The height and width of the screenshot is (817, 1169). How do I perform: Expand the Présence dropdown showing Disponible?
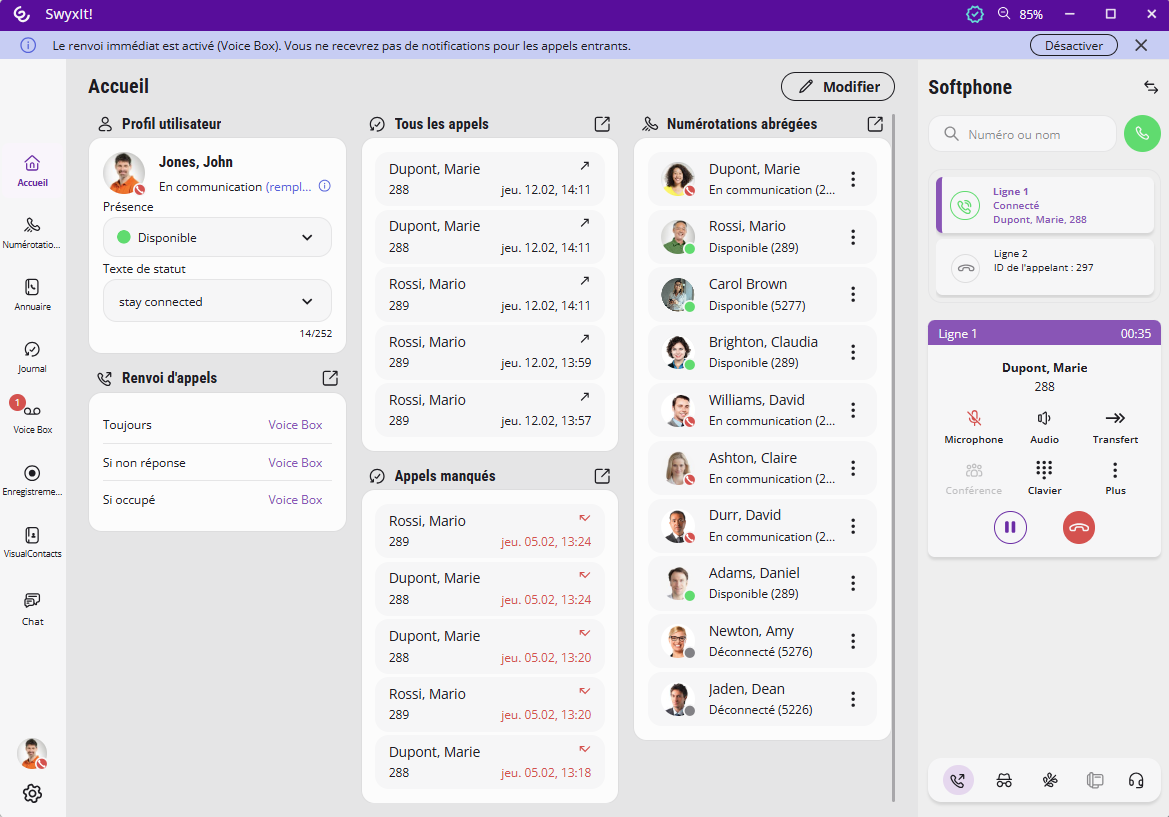click(x=217, y=238)
